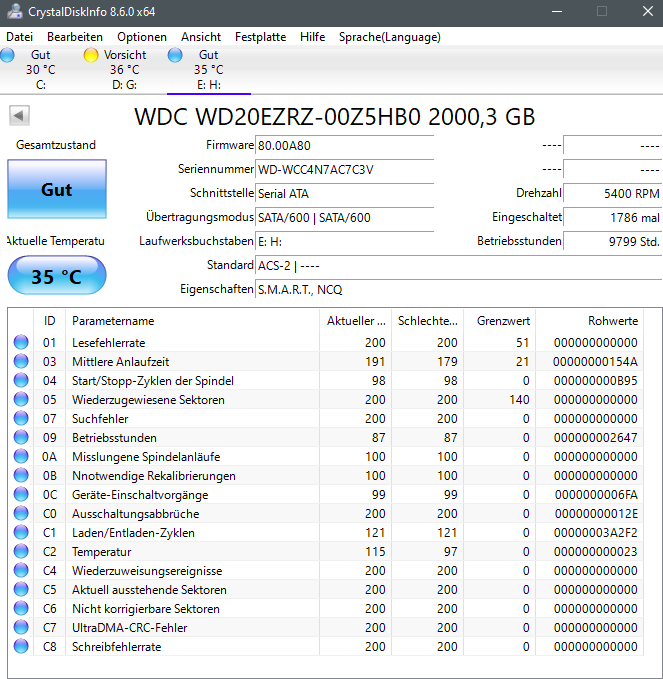663x679 pixels.
Task: Click status orb of Wiederzugewiesene Sektoren row
Action: (x=21, y=399)
